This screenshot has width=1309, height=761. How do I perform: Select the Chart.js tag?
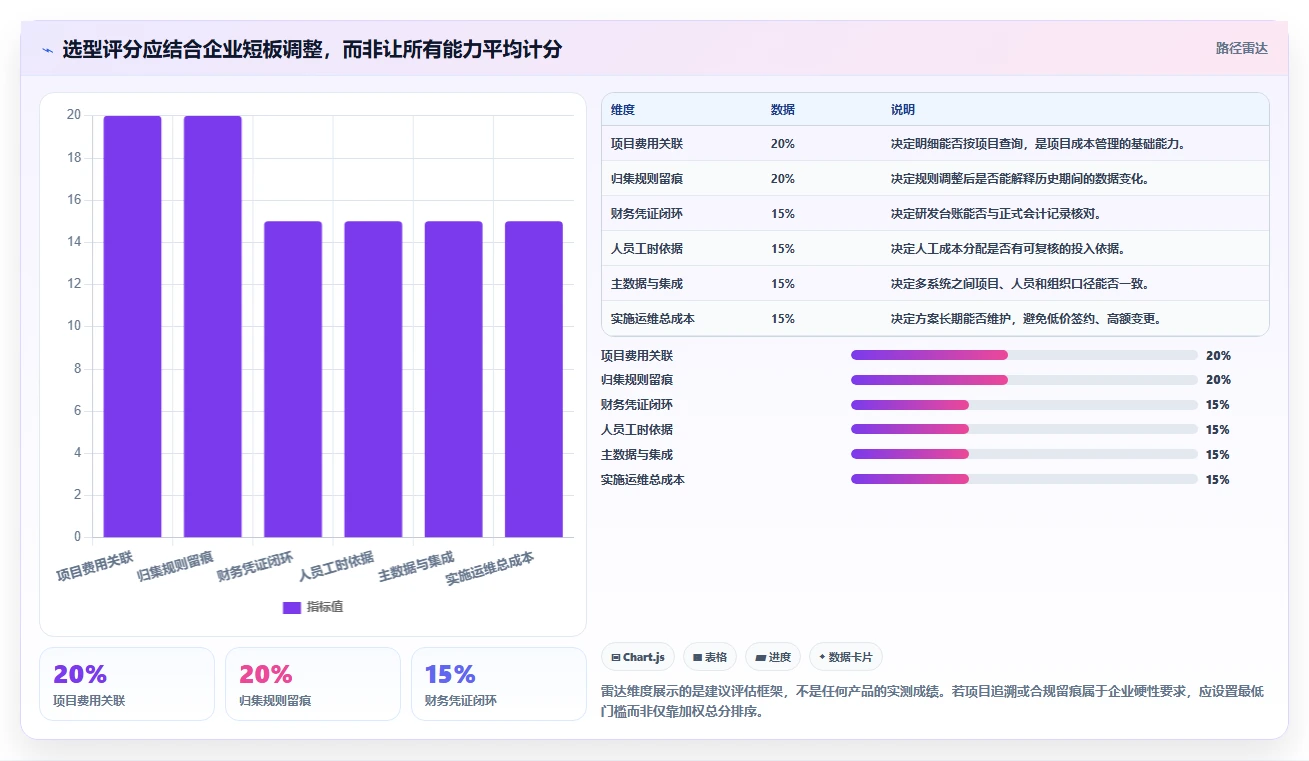click(638, 657)
